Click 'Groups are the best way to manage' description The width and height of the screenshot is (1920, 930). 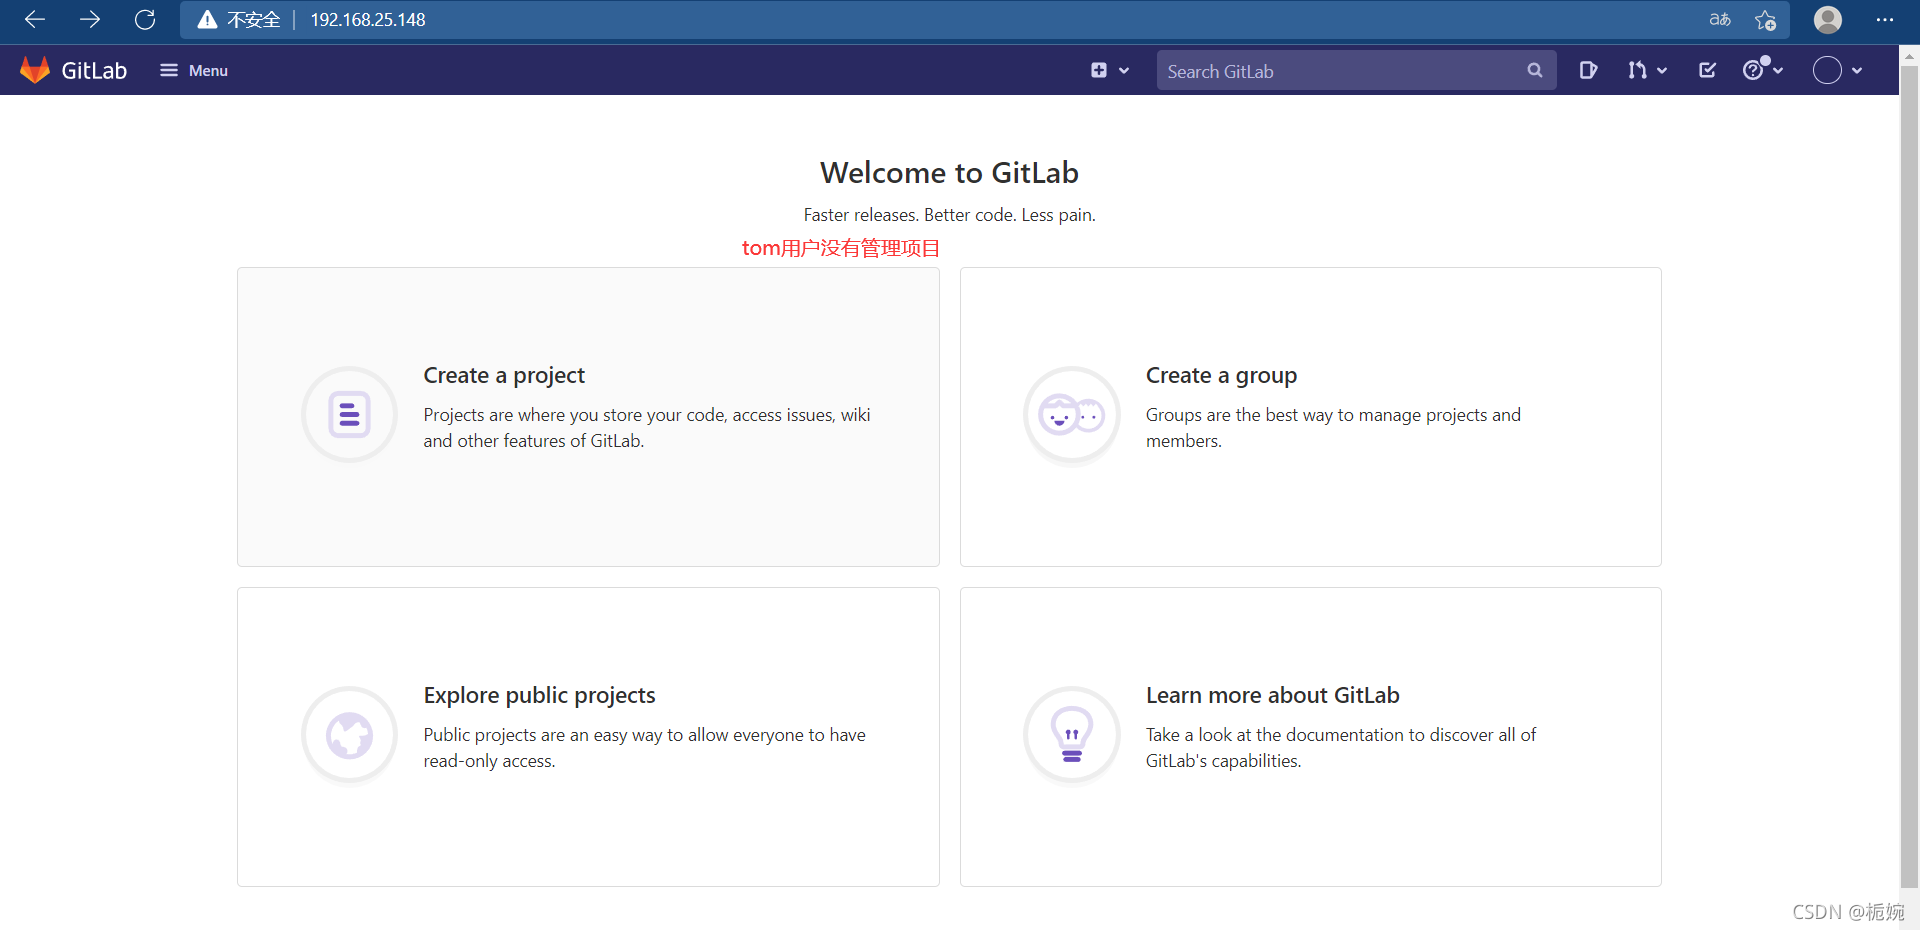(x=1333, y=428)
